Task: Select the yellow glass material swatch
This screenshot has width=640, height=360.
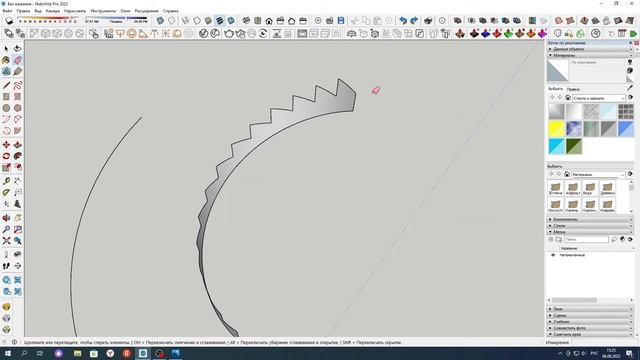Action: pos(556,129)
